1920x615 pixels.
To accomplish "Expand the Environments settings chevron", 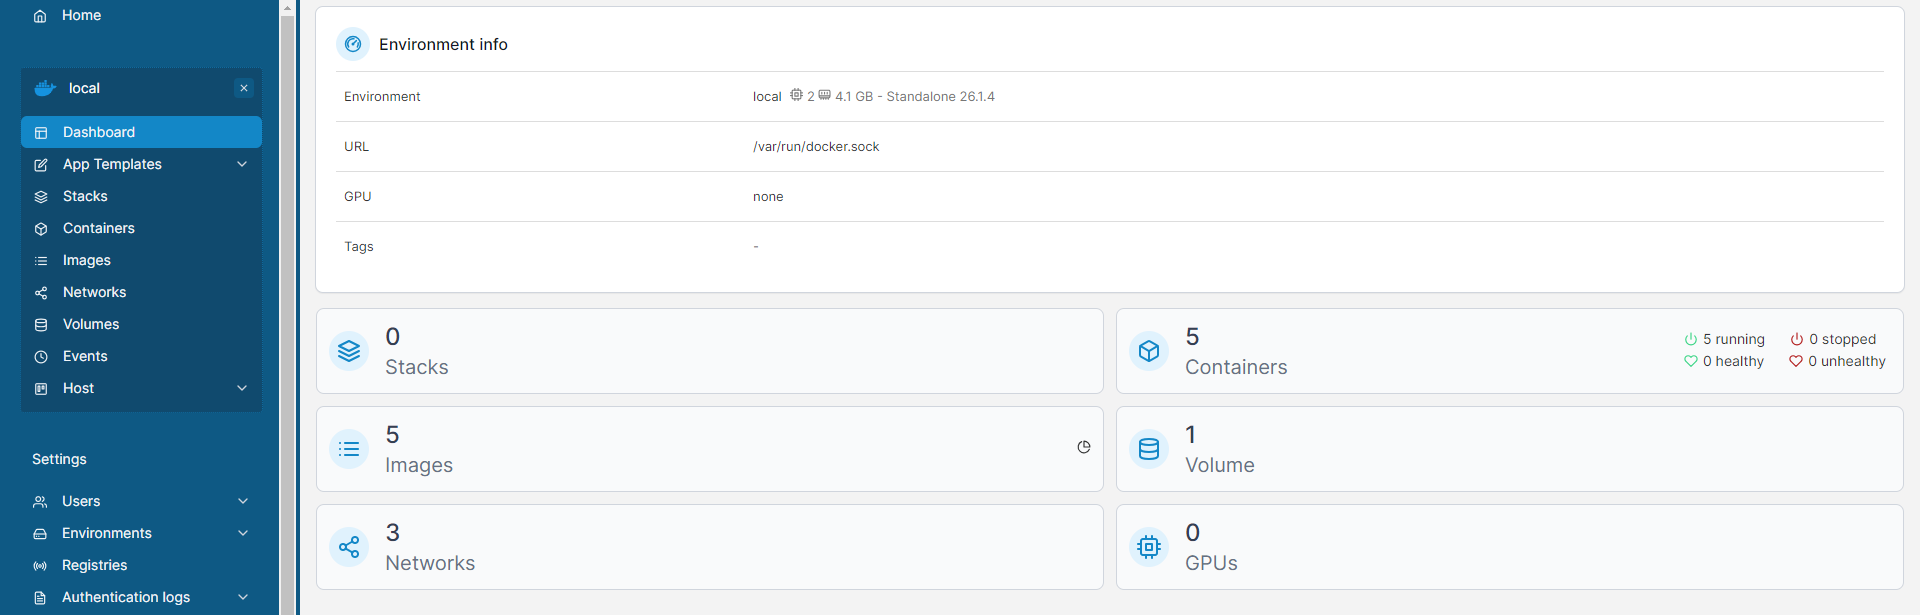I will (x=243, y=533).
